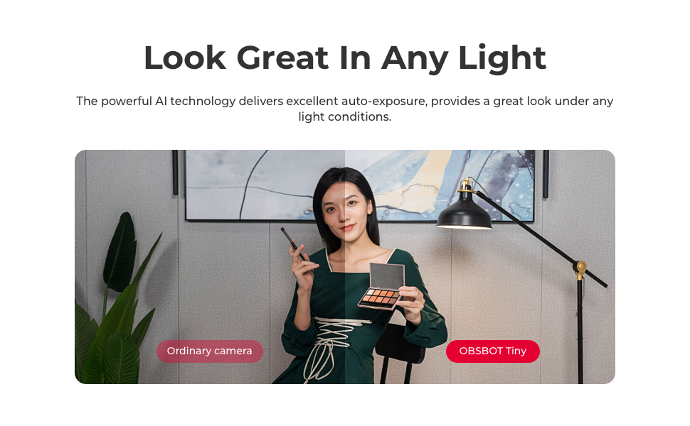This screenshot has height=426, width=690.
Task: Click the word "Light" in the heading
Action: pos(502,59)
